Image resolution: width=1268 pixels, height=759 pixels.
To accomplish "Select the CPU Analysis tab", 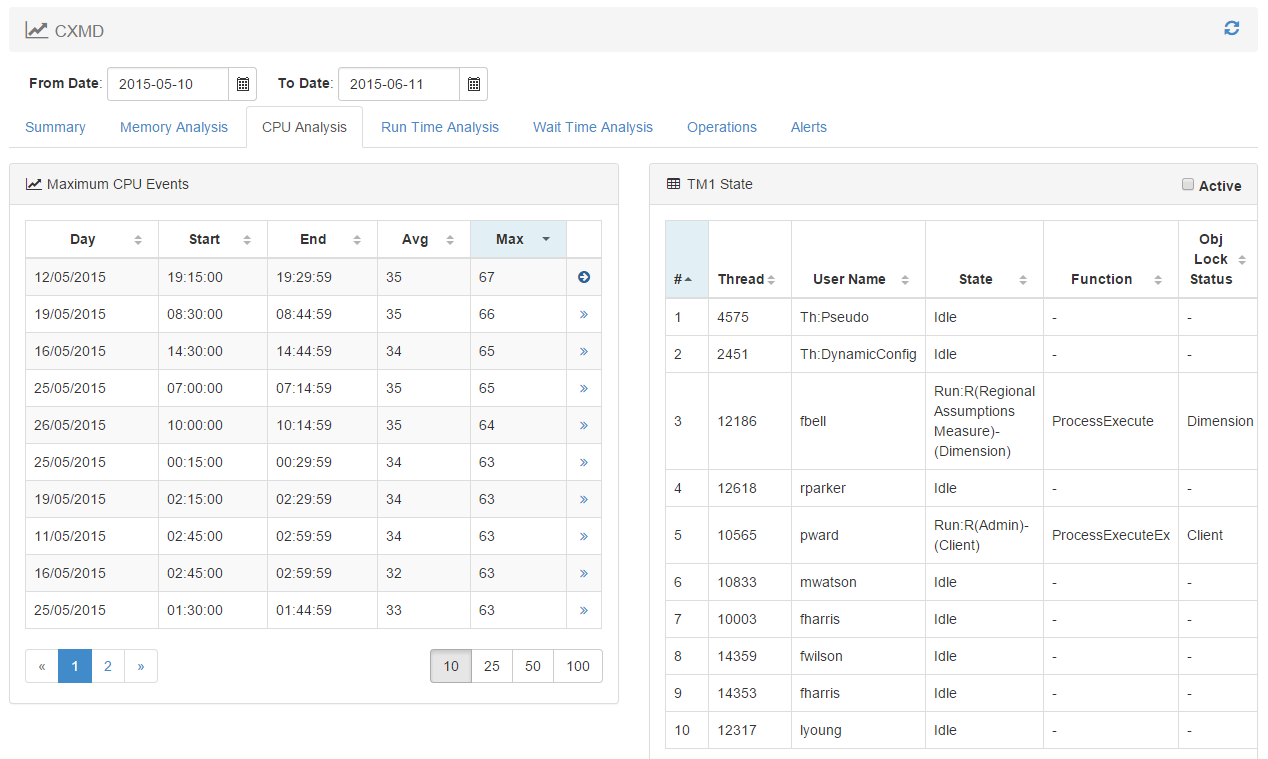I will (x=304, y=127).
